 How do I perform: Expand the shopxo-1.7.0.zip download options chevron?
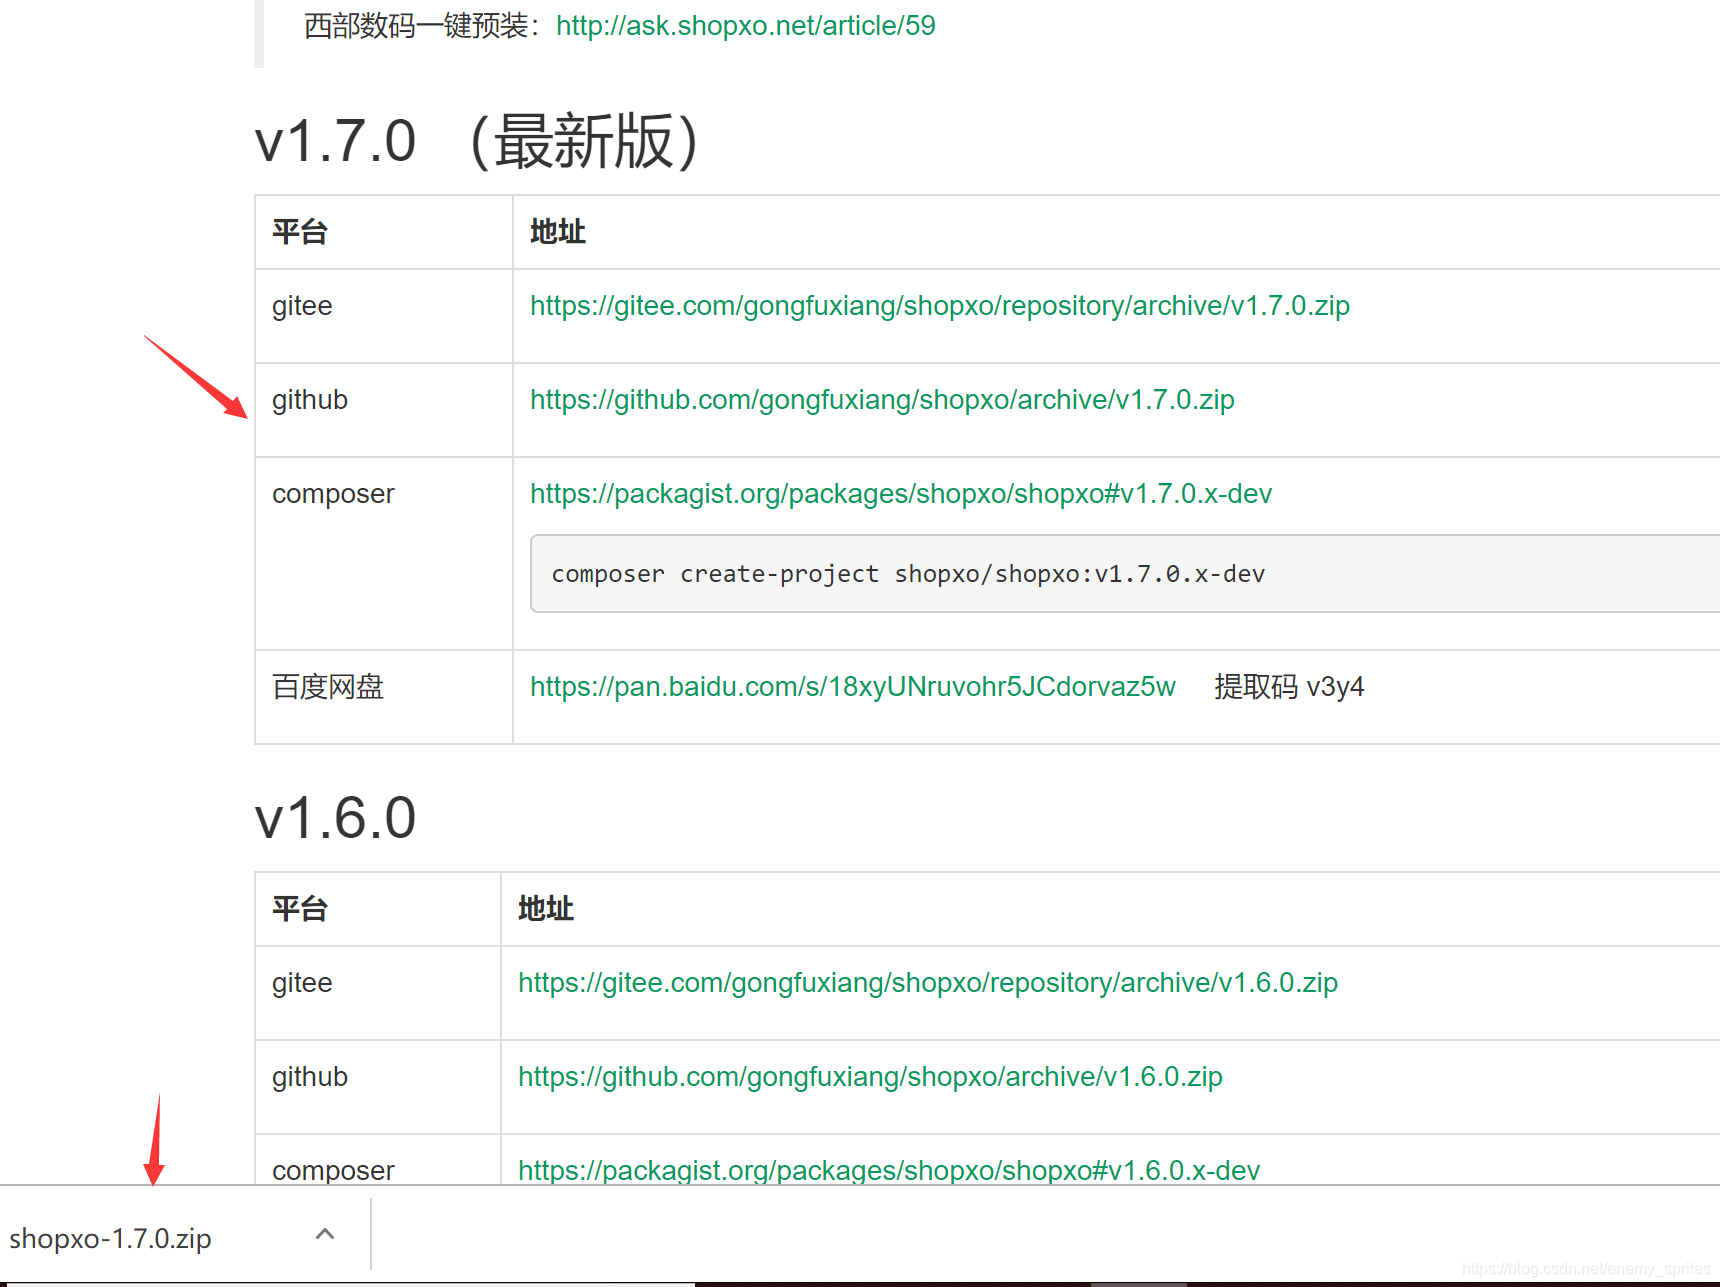pos(325,1234)
